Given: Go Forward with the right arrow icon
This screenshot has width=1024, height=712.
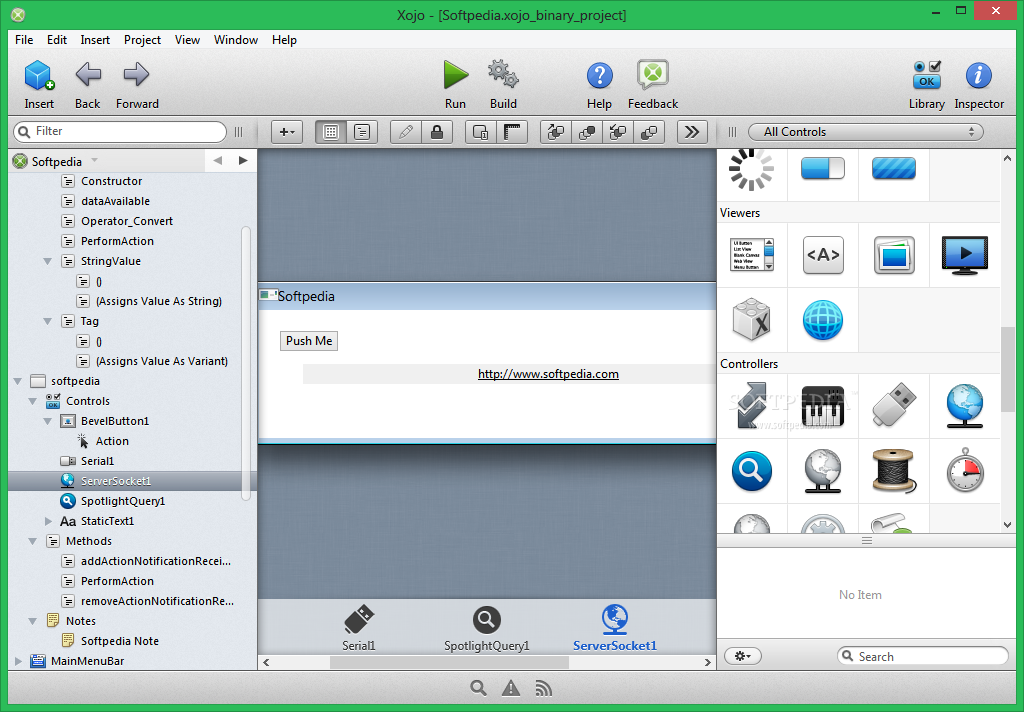Looking at the screenshot, I should 136,74.
